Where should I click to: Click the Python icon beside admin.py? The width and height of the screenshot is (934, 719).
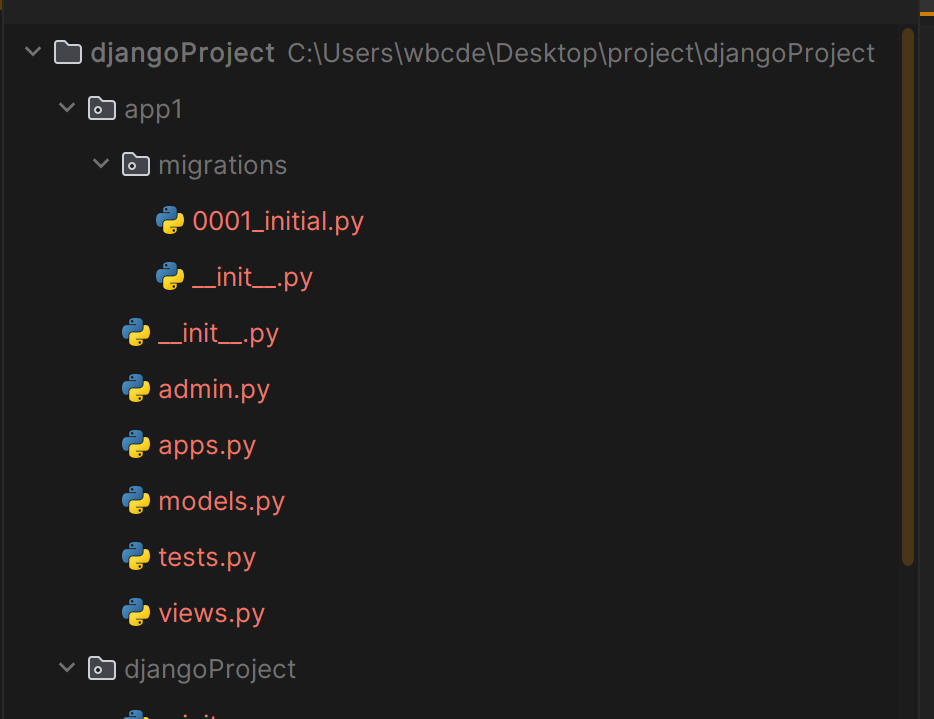136,389
